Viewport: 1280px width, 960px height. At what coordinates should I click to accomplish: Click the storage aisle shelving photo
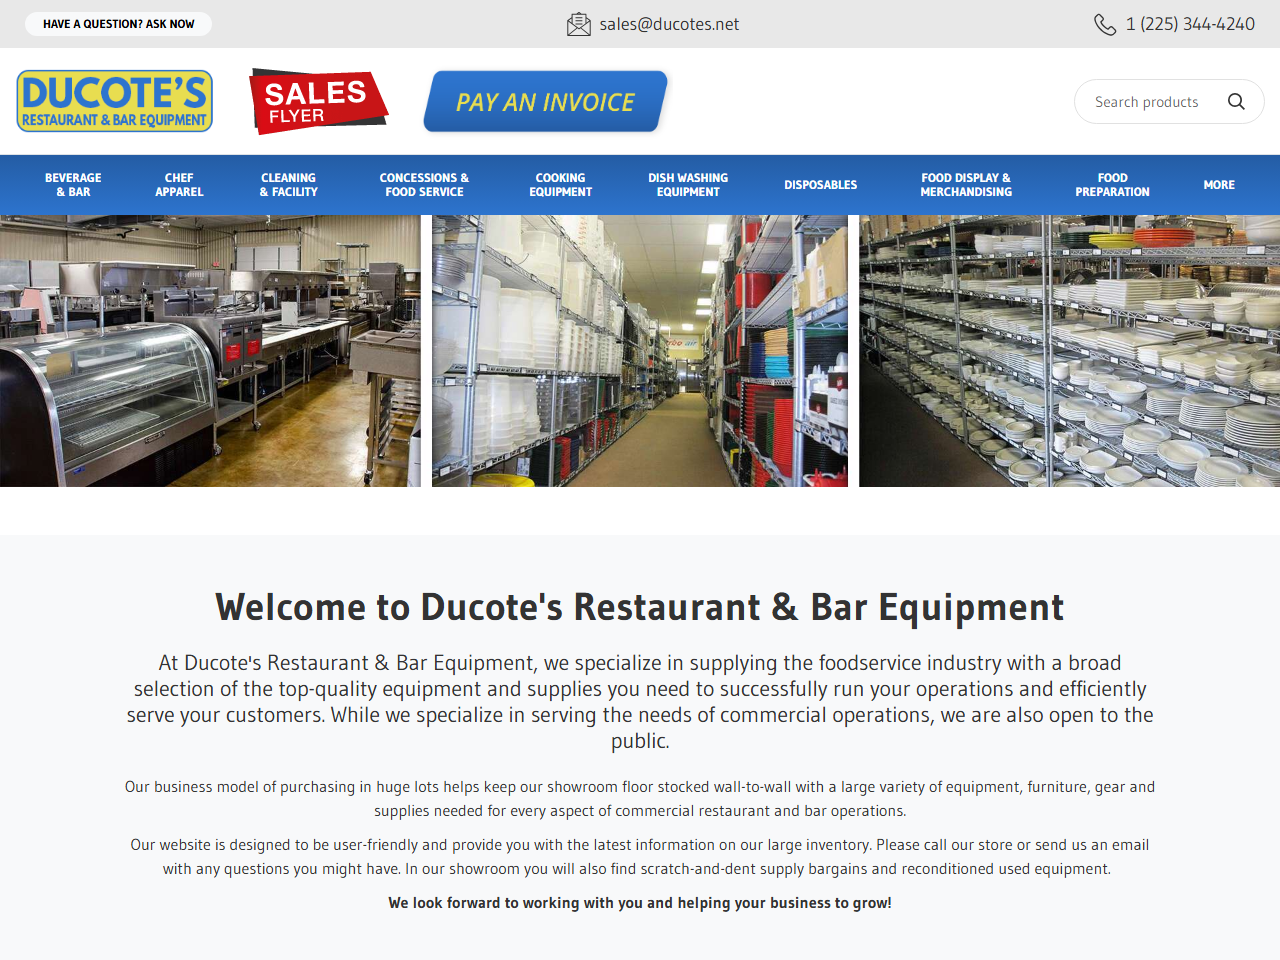640,351
